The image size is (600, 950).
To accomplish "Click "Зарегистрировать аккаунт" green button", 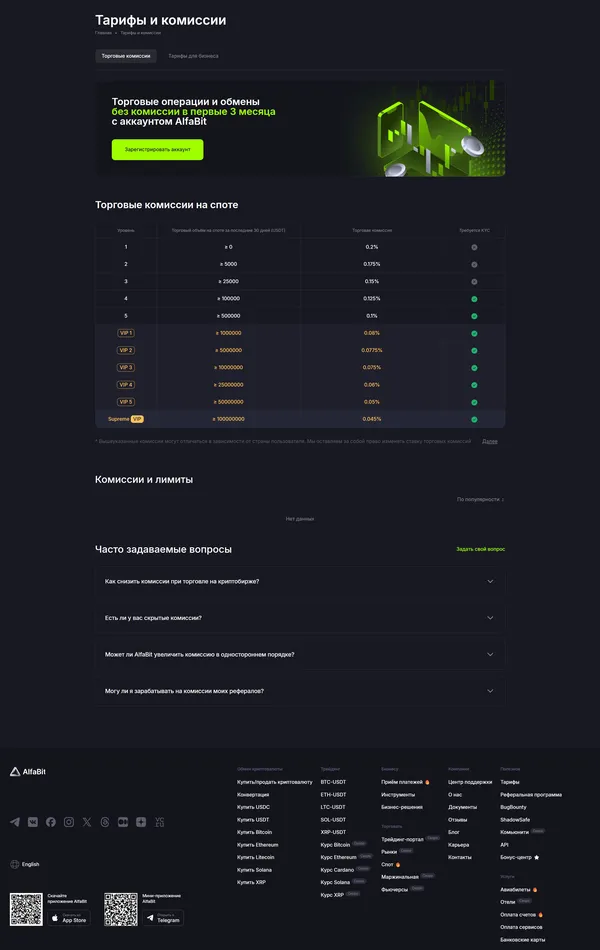I will pyautogui.click(x=157, y=149).
